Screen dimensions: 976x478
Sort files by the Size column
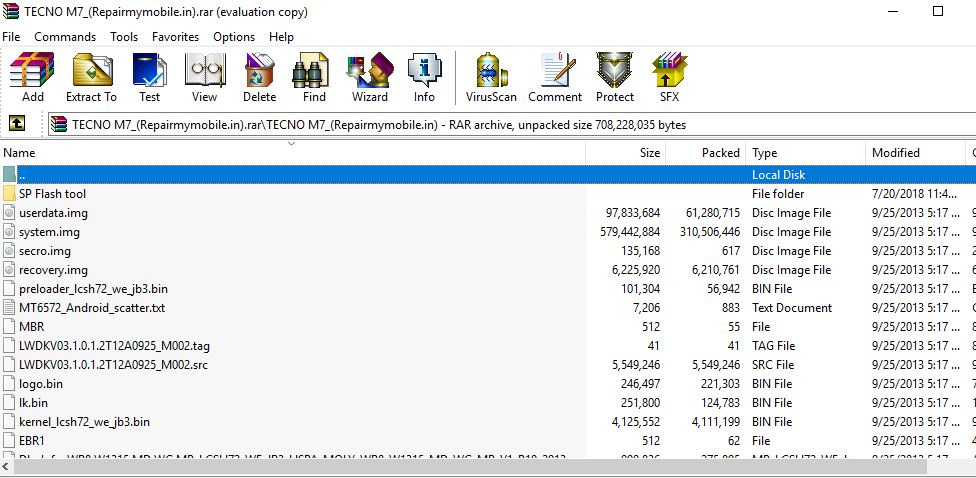click(x=649, y=153)
